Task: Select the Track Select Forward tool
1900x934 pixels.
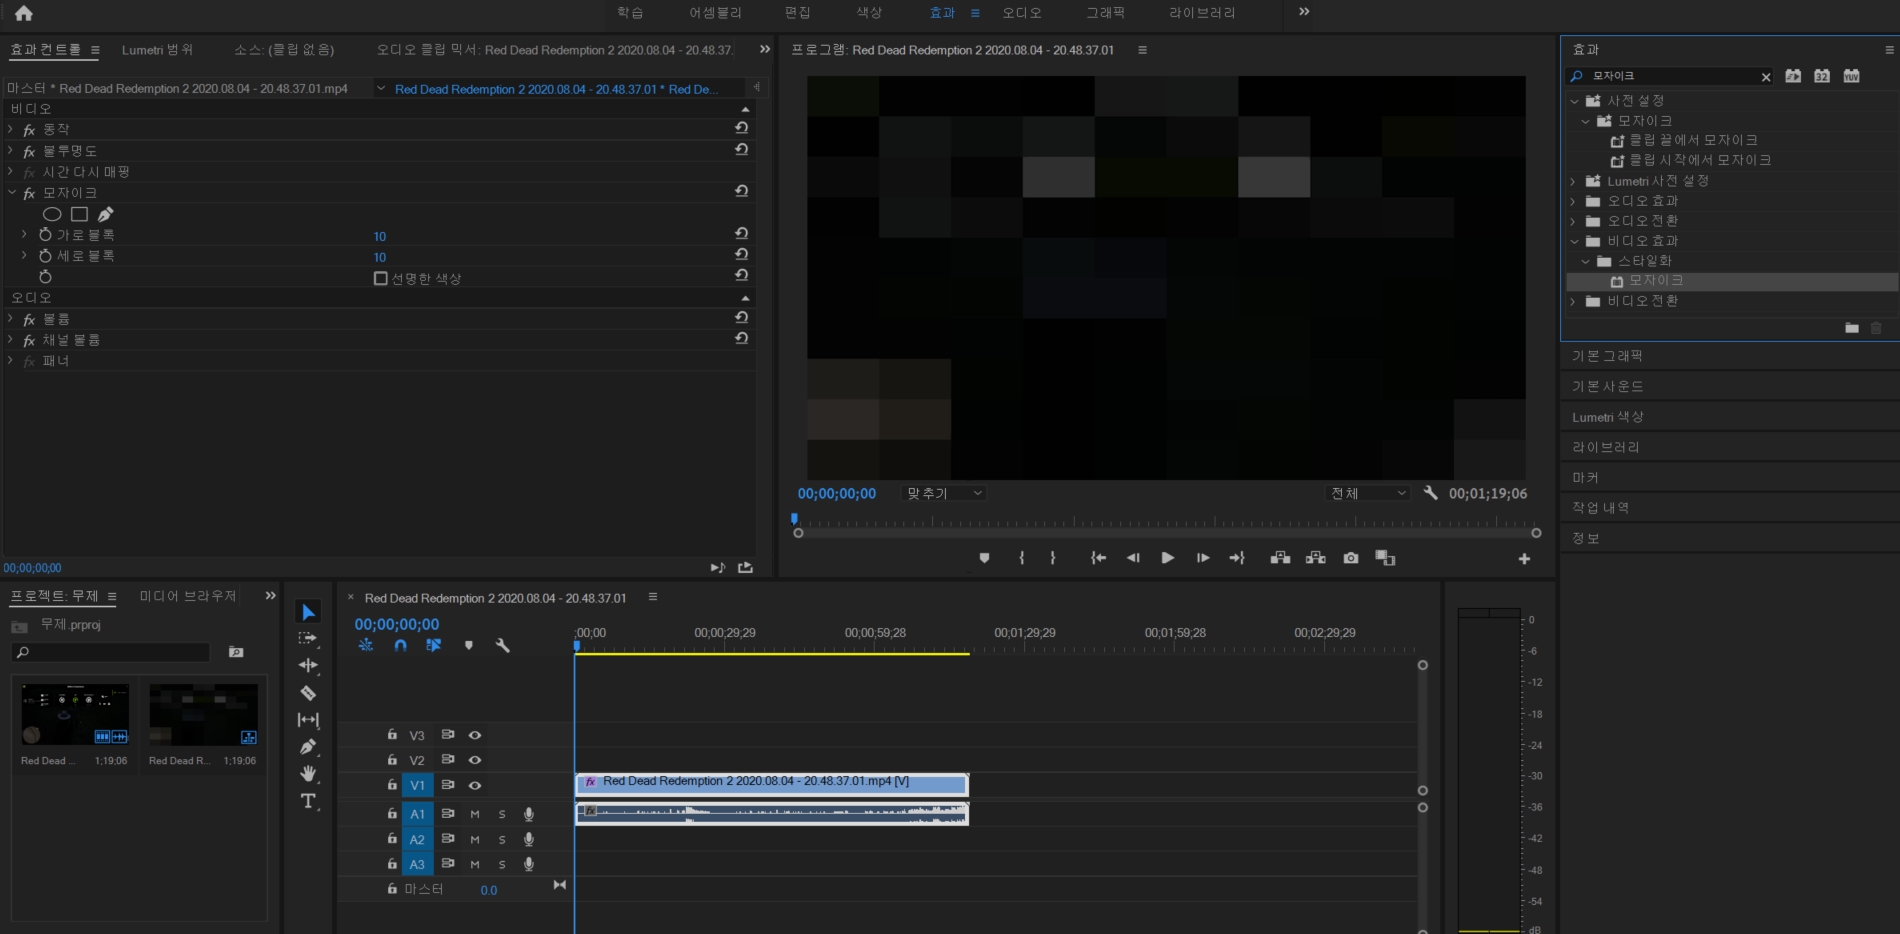Action: click(308, 638)
